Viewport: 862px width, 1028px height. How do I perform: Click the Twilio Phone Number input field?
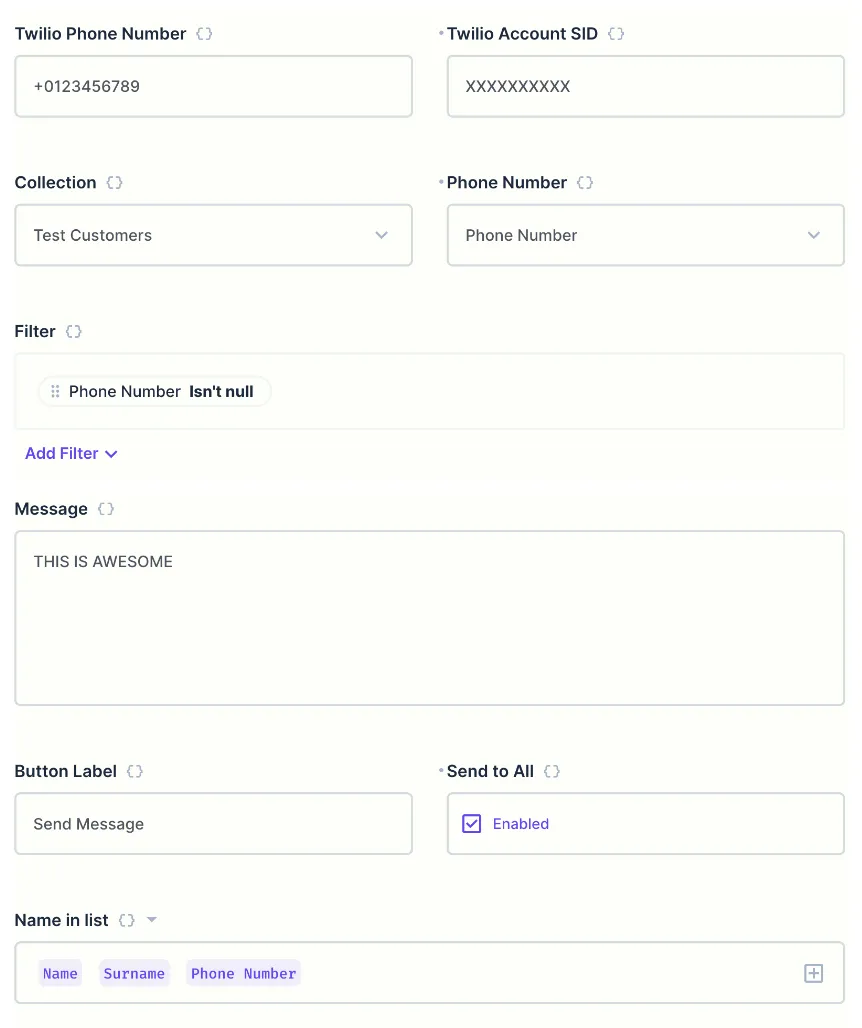tap(213, 86)
